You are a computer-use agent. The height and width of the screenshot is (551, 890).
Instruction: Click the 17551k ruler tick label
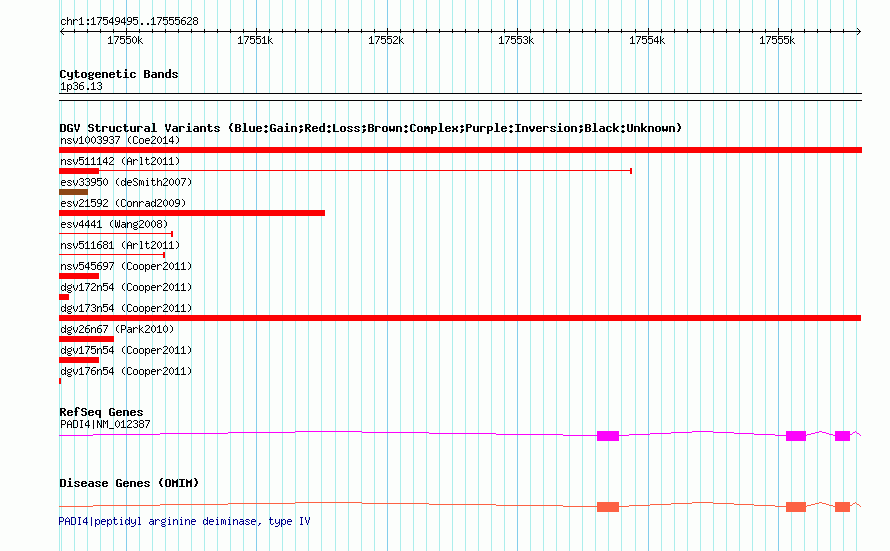point(255,40)
